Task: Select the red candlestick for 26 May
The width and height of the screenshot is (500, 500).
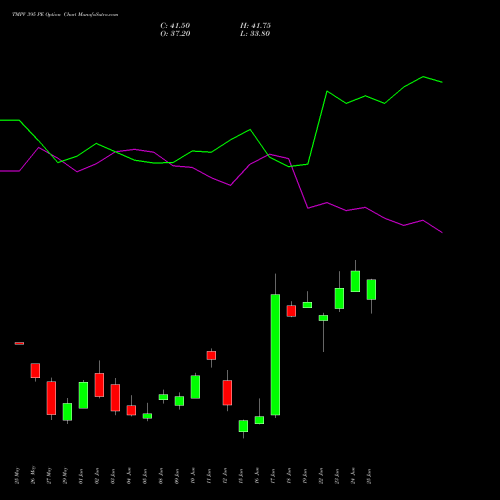Action: click(35, 370)
